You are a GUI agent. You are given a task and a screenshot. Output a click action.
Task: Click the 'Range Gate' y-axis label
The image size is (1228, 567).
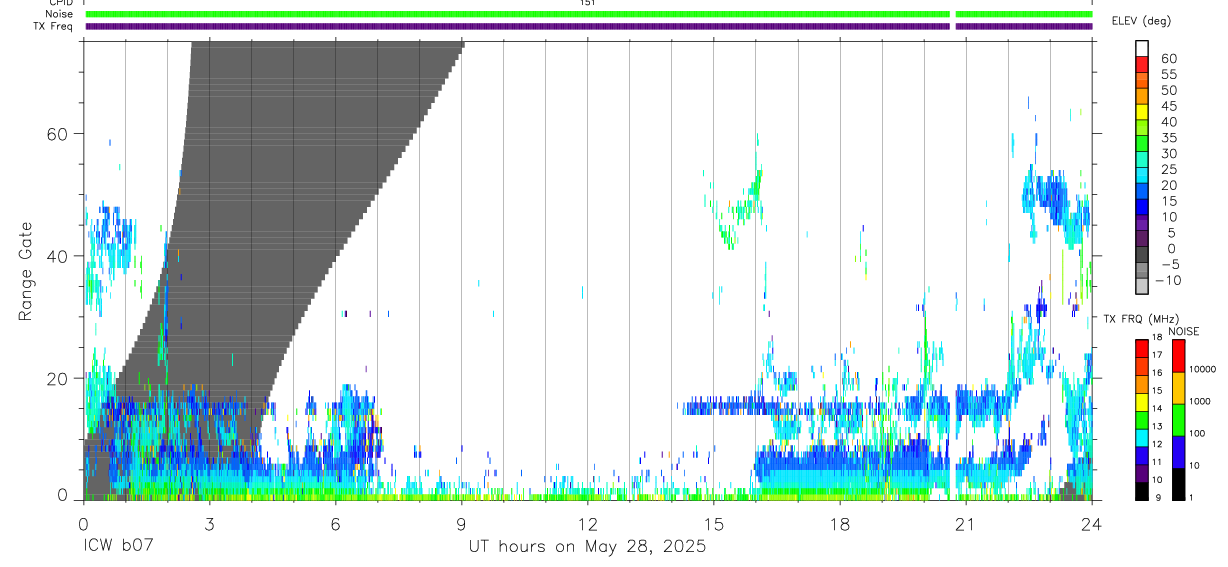pyautogui.click(x=26, y=271)
